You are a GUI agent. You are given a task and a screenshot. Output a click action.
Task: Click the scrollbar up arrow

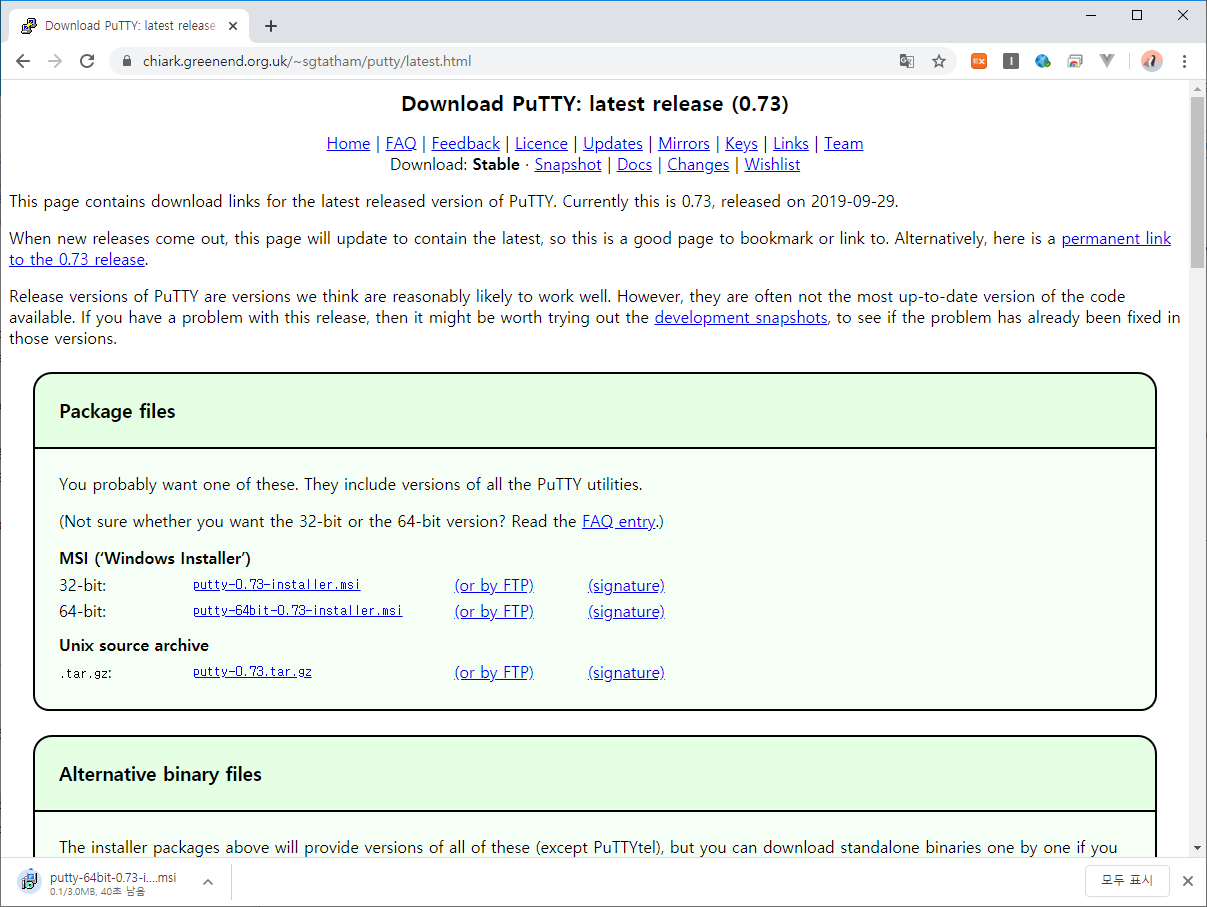click(1197, 88)
